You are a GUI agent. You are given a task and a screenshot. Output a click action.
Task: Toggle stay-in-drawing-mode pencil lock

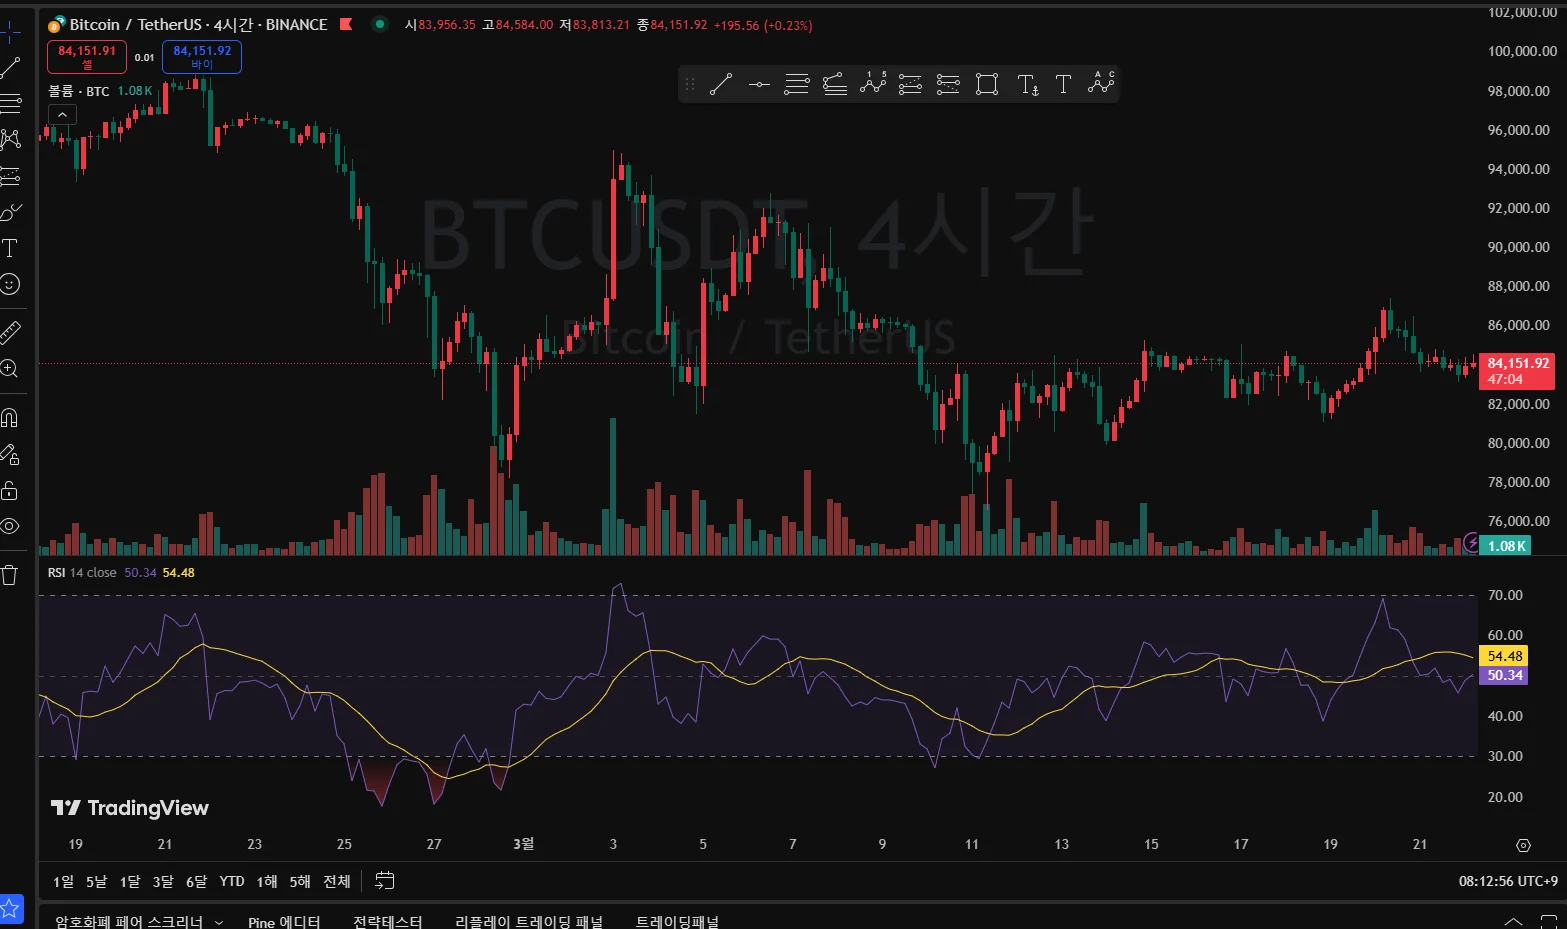coord(9,454)
